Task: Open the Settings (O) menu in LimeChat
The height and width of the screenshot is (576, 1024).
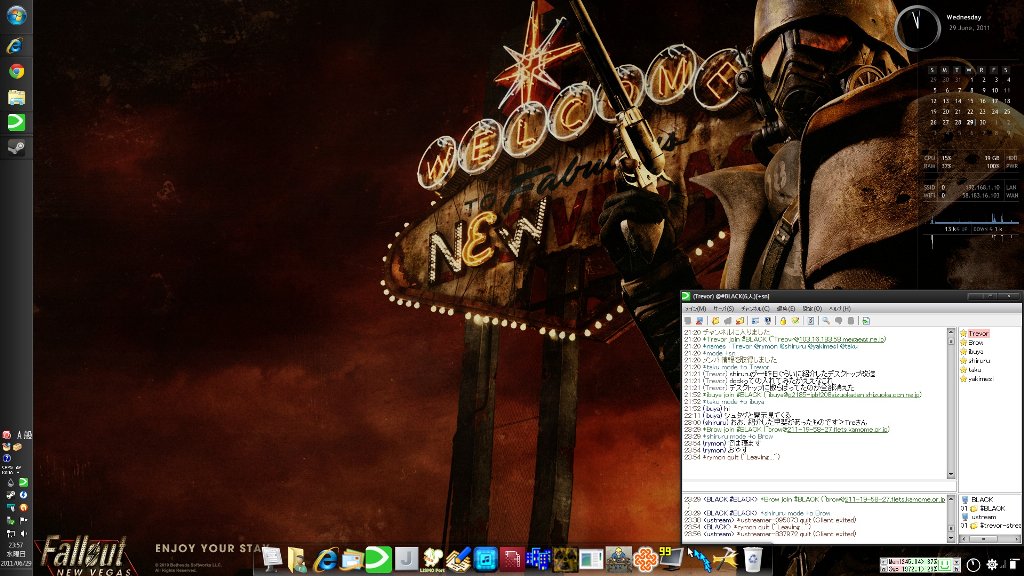Action: point(812,308)
